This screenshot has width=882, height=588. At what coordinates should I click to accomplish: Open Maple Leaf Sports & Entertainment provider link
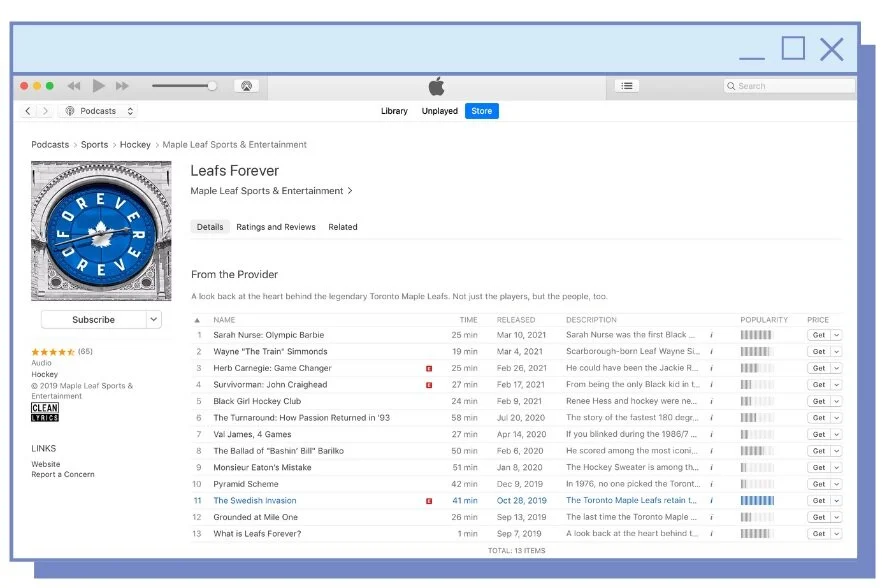click(271, 191)
